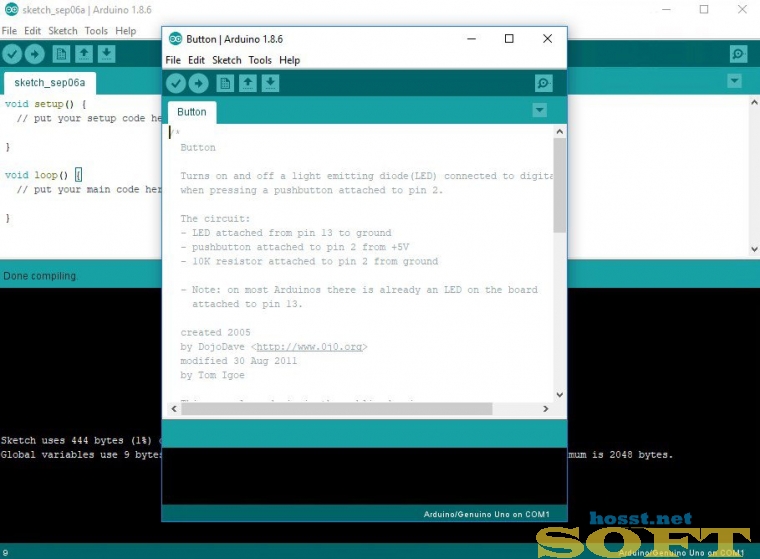Click 'modified 30 Aug 2011' line
Image resolution: width=760 pixels, height=559 pixels.
click(238, 361)
